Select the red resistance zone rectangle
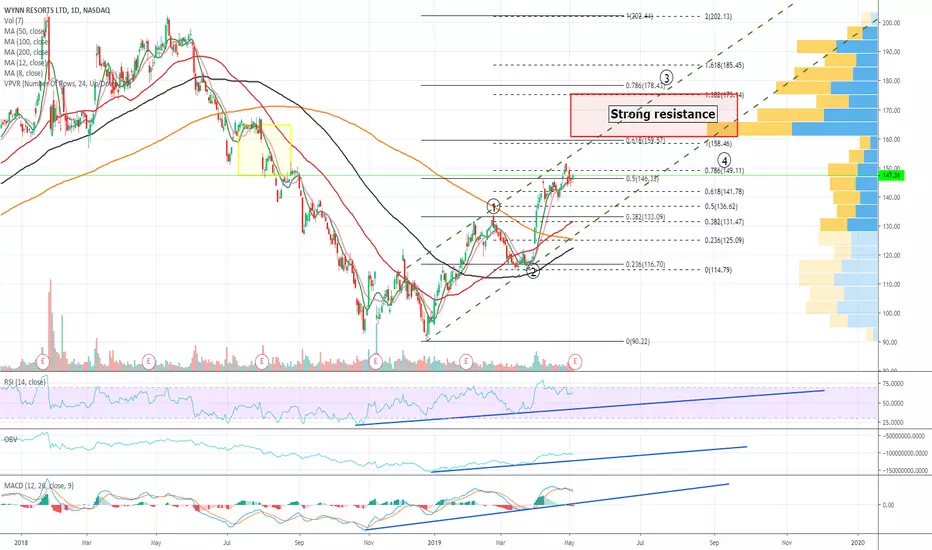This screenshot has height=550, width=932. click(654, 115)
